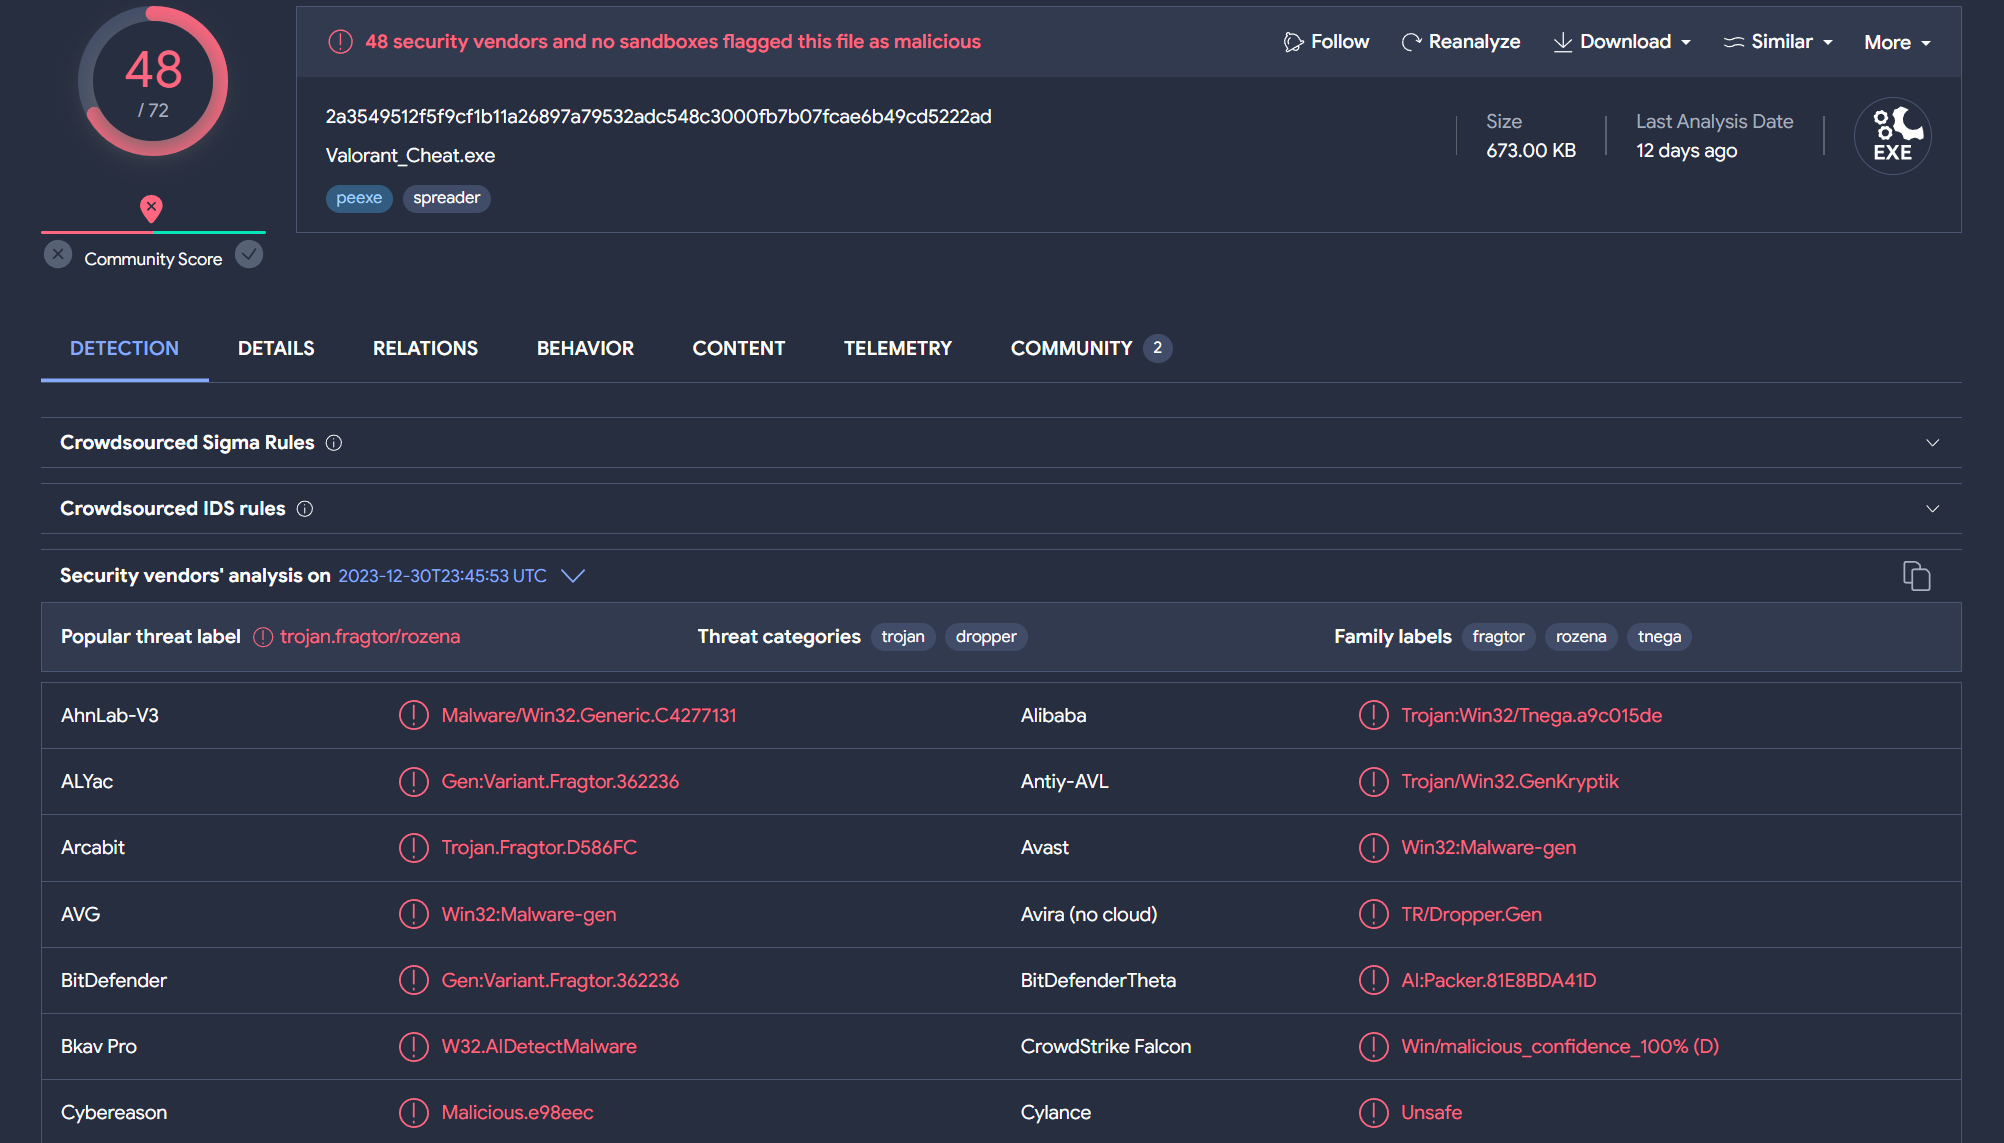The width and height of the screenshot is (2004, 1143).
Task: Click the EXE file type icon
Action: pos(1892,136)
